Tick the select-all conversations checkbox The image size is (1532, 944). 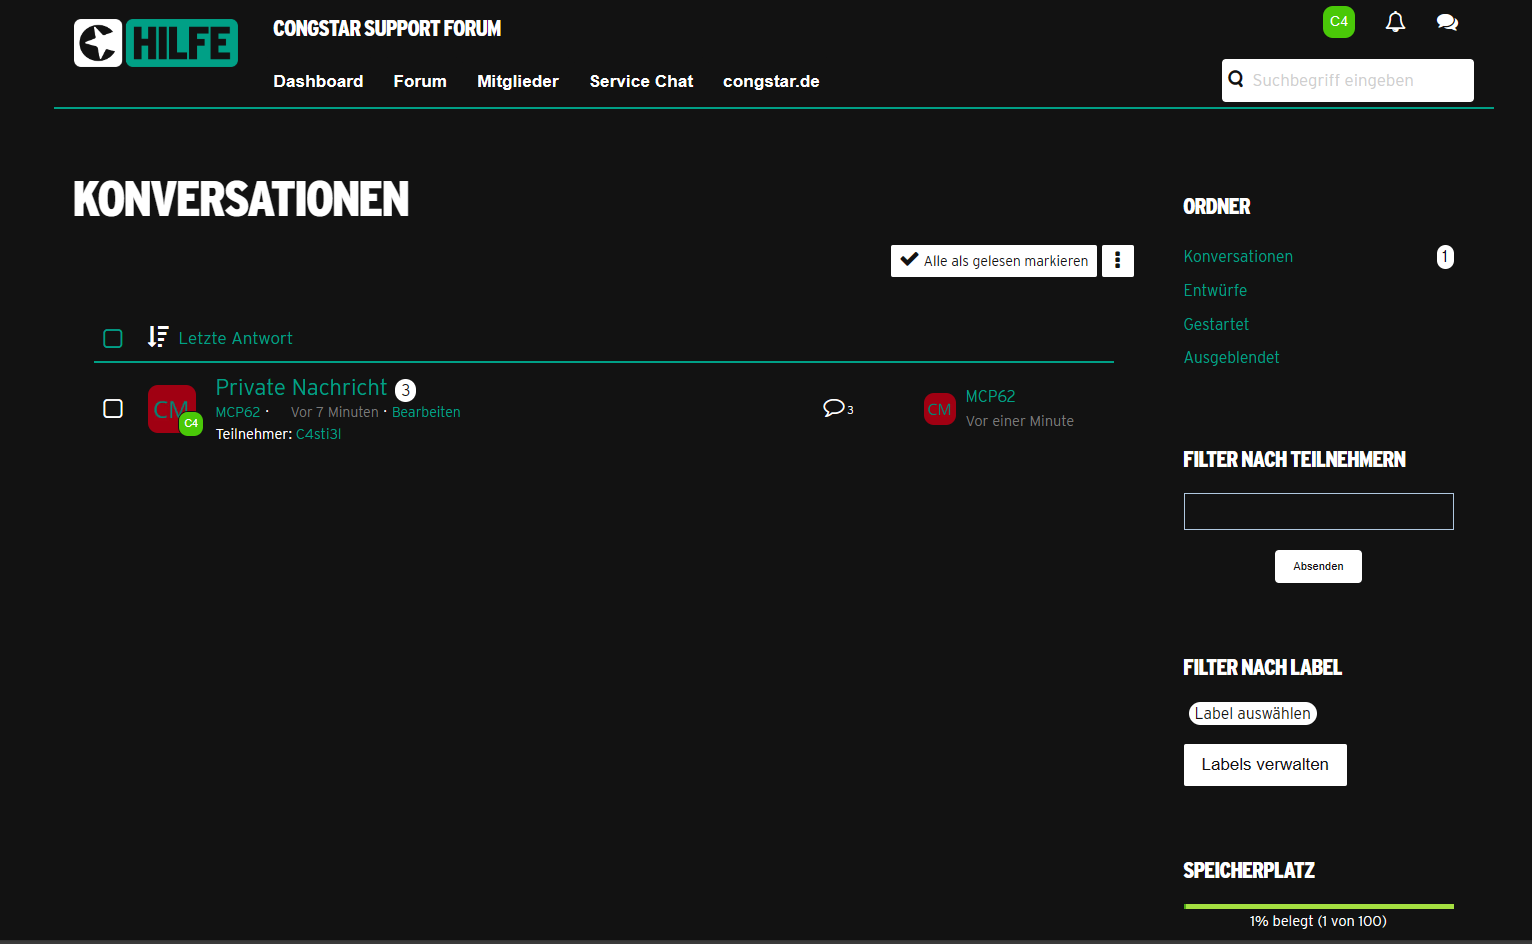click(113, 339)
